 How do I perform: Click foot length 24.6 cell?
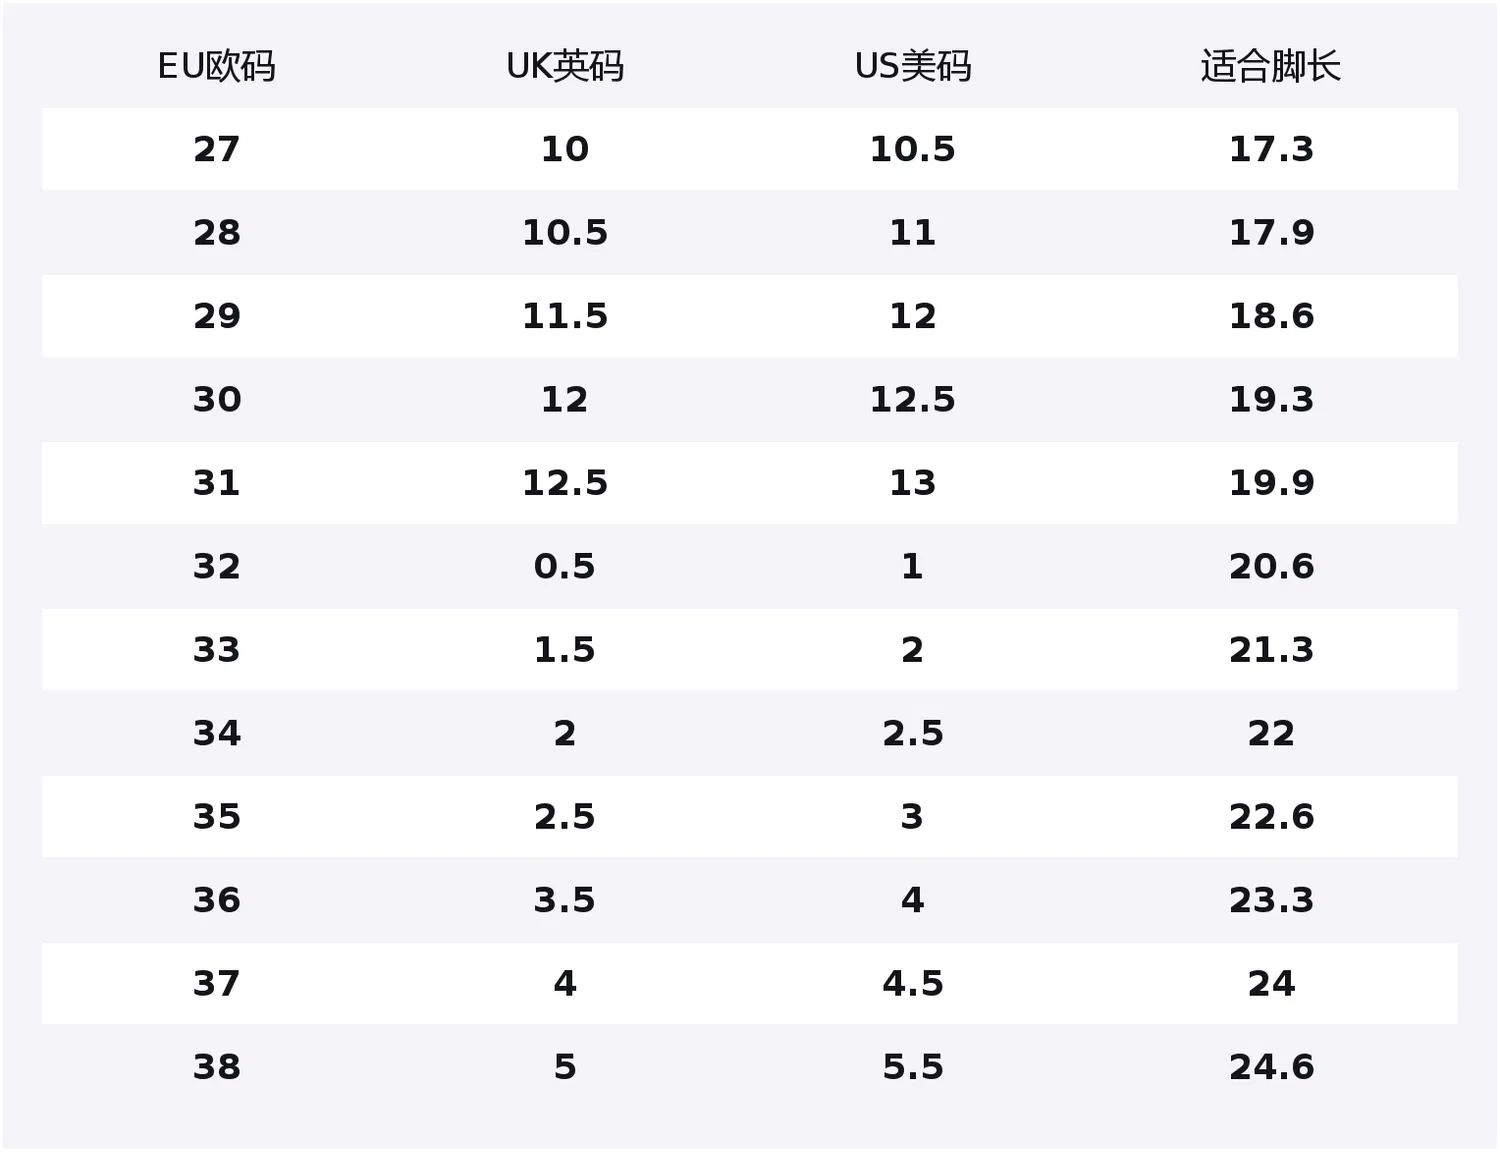(1271, 1066)
